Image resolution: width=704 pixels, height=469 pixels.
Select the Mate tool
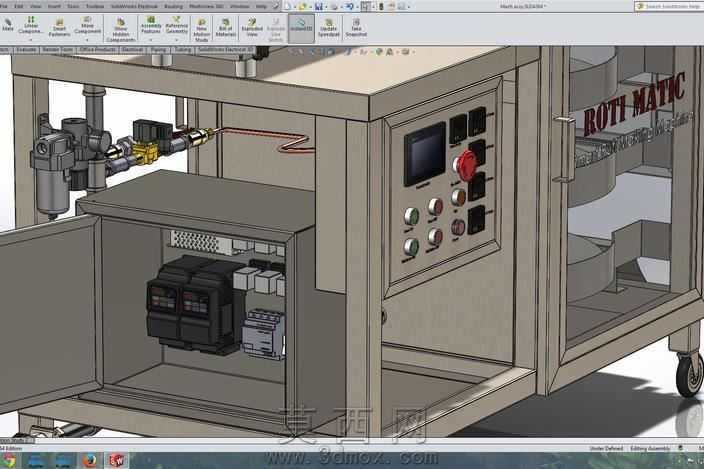[x=8, y=26]
